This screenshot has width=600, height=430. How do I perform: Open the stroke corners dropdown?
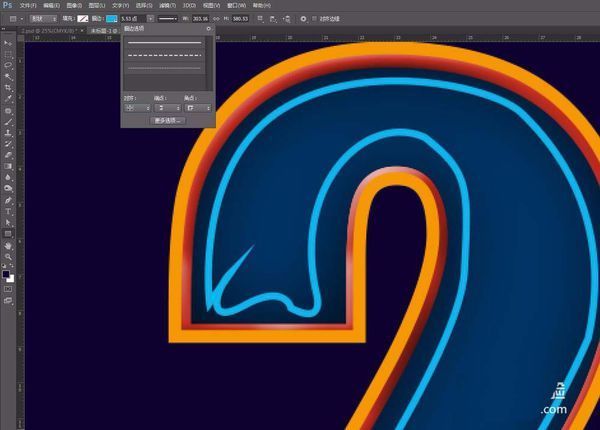pyautogui.click(x=198, y=107)
